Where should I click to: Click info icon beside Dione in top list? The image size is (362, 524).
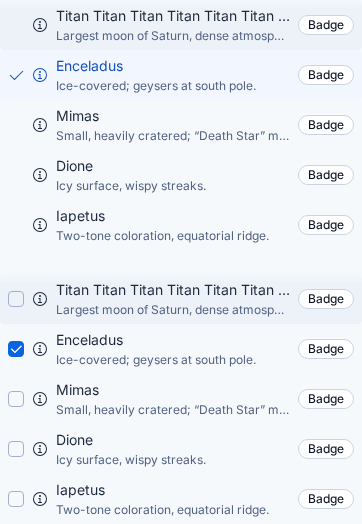(40, 175)
